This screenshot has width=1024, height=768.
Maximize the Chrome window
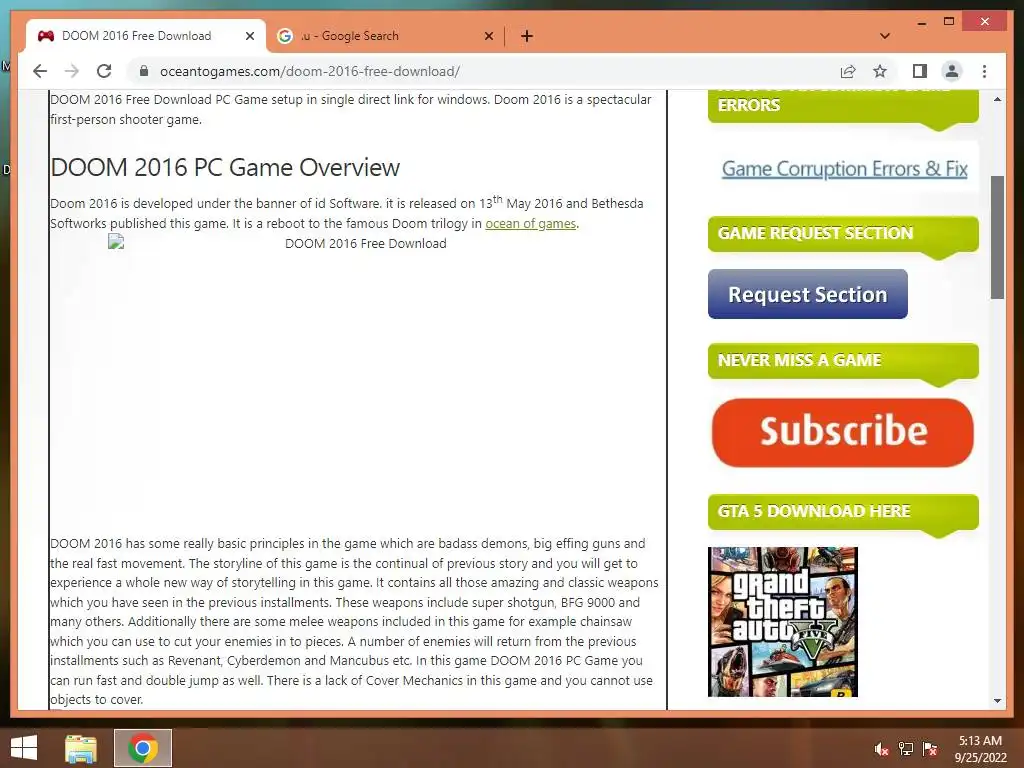tap(949, 22)
